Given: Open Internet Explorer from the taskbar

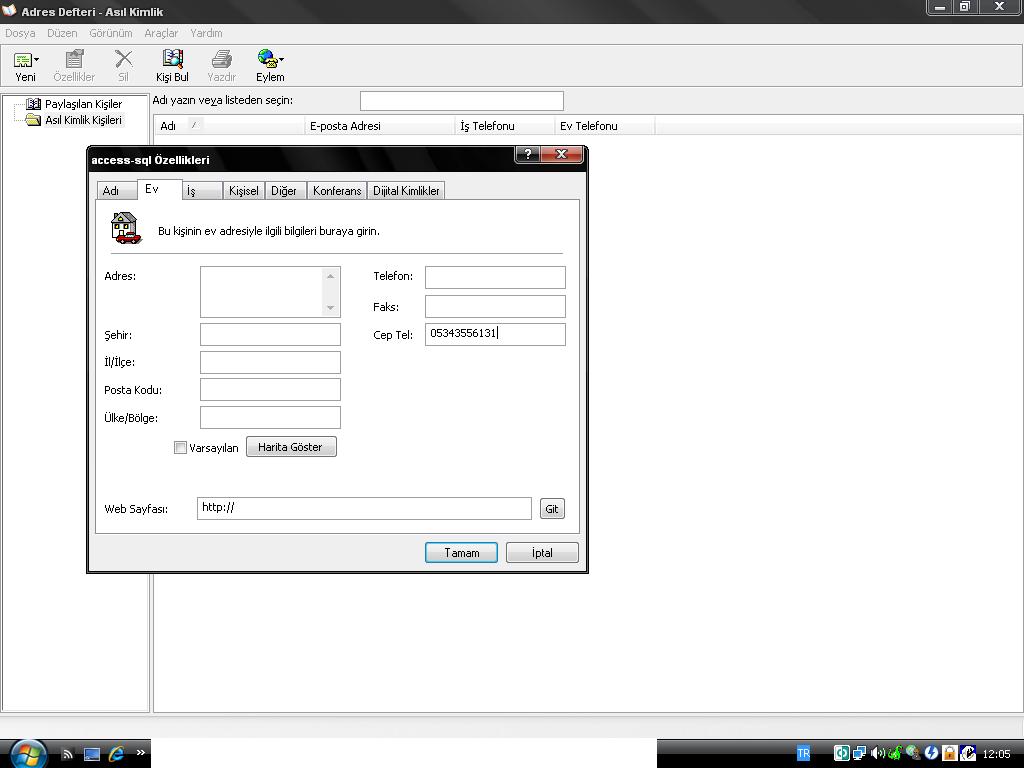Looking at the screenshot, I should click(116, 753).
